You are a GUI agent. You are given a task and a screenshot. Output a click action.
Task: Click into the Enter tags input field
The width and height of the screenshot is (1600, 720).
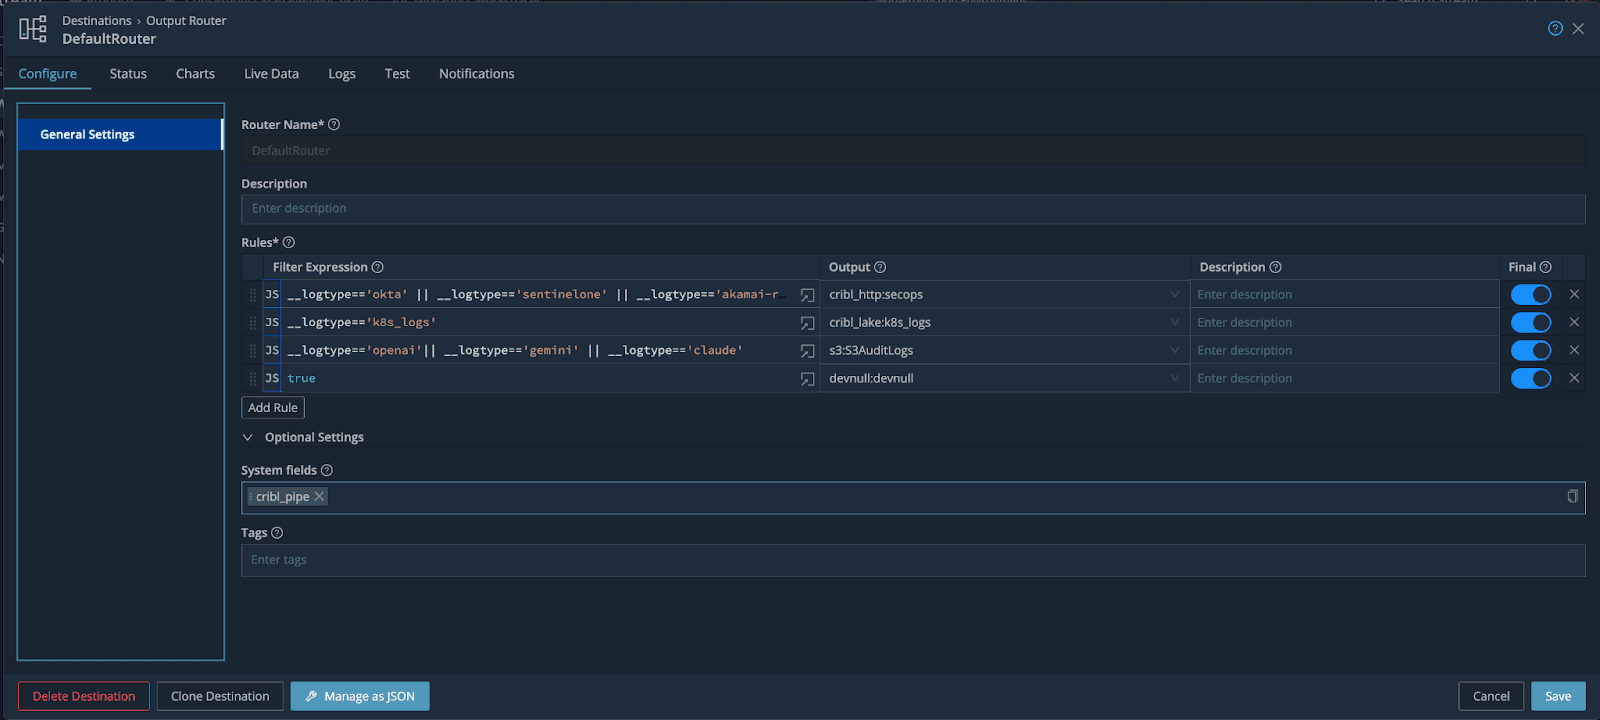(x=912, y=560)
